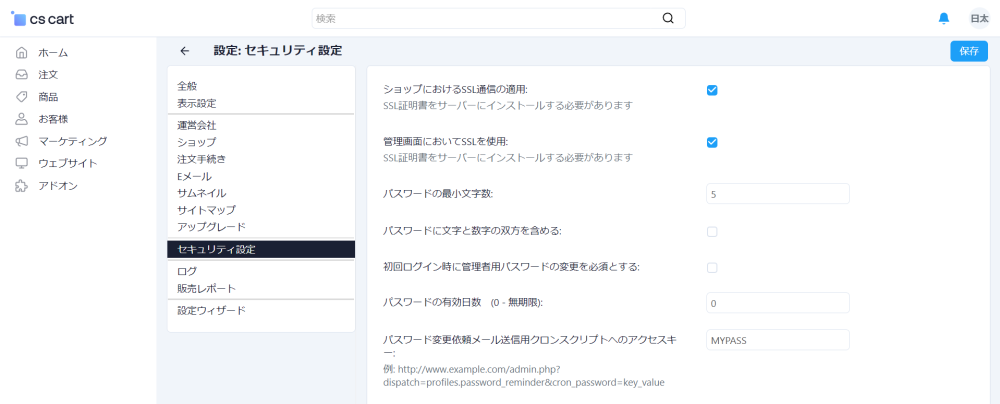This screenshot has height=404, width=1000.
Task: Click label パスワードの有効日数
Action: (462, 303)
